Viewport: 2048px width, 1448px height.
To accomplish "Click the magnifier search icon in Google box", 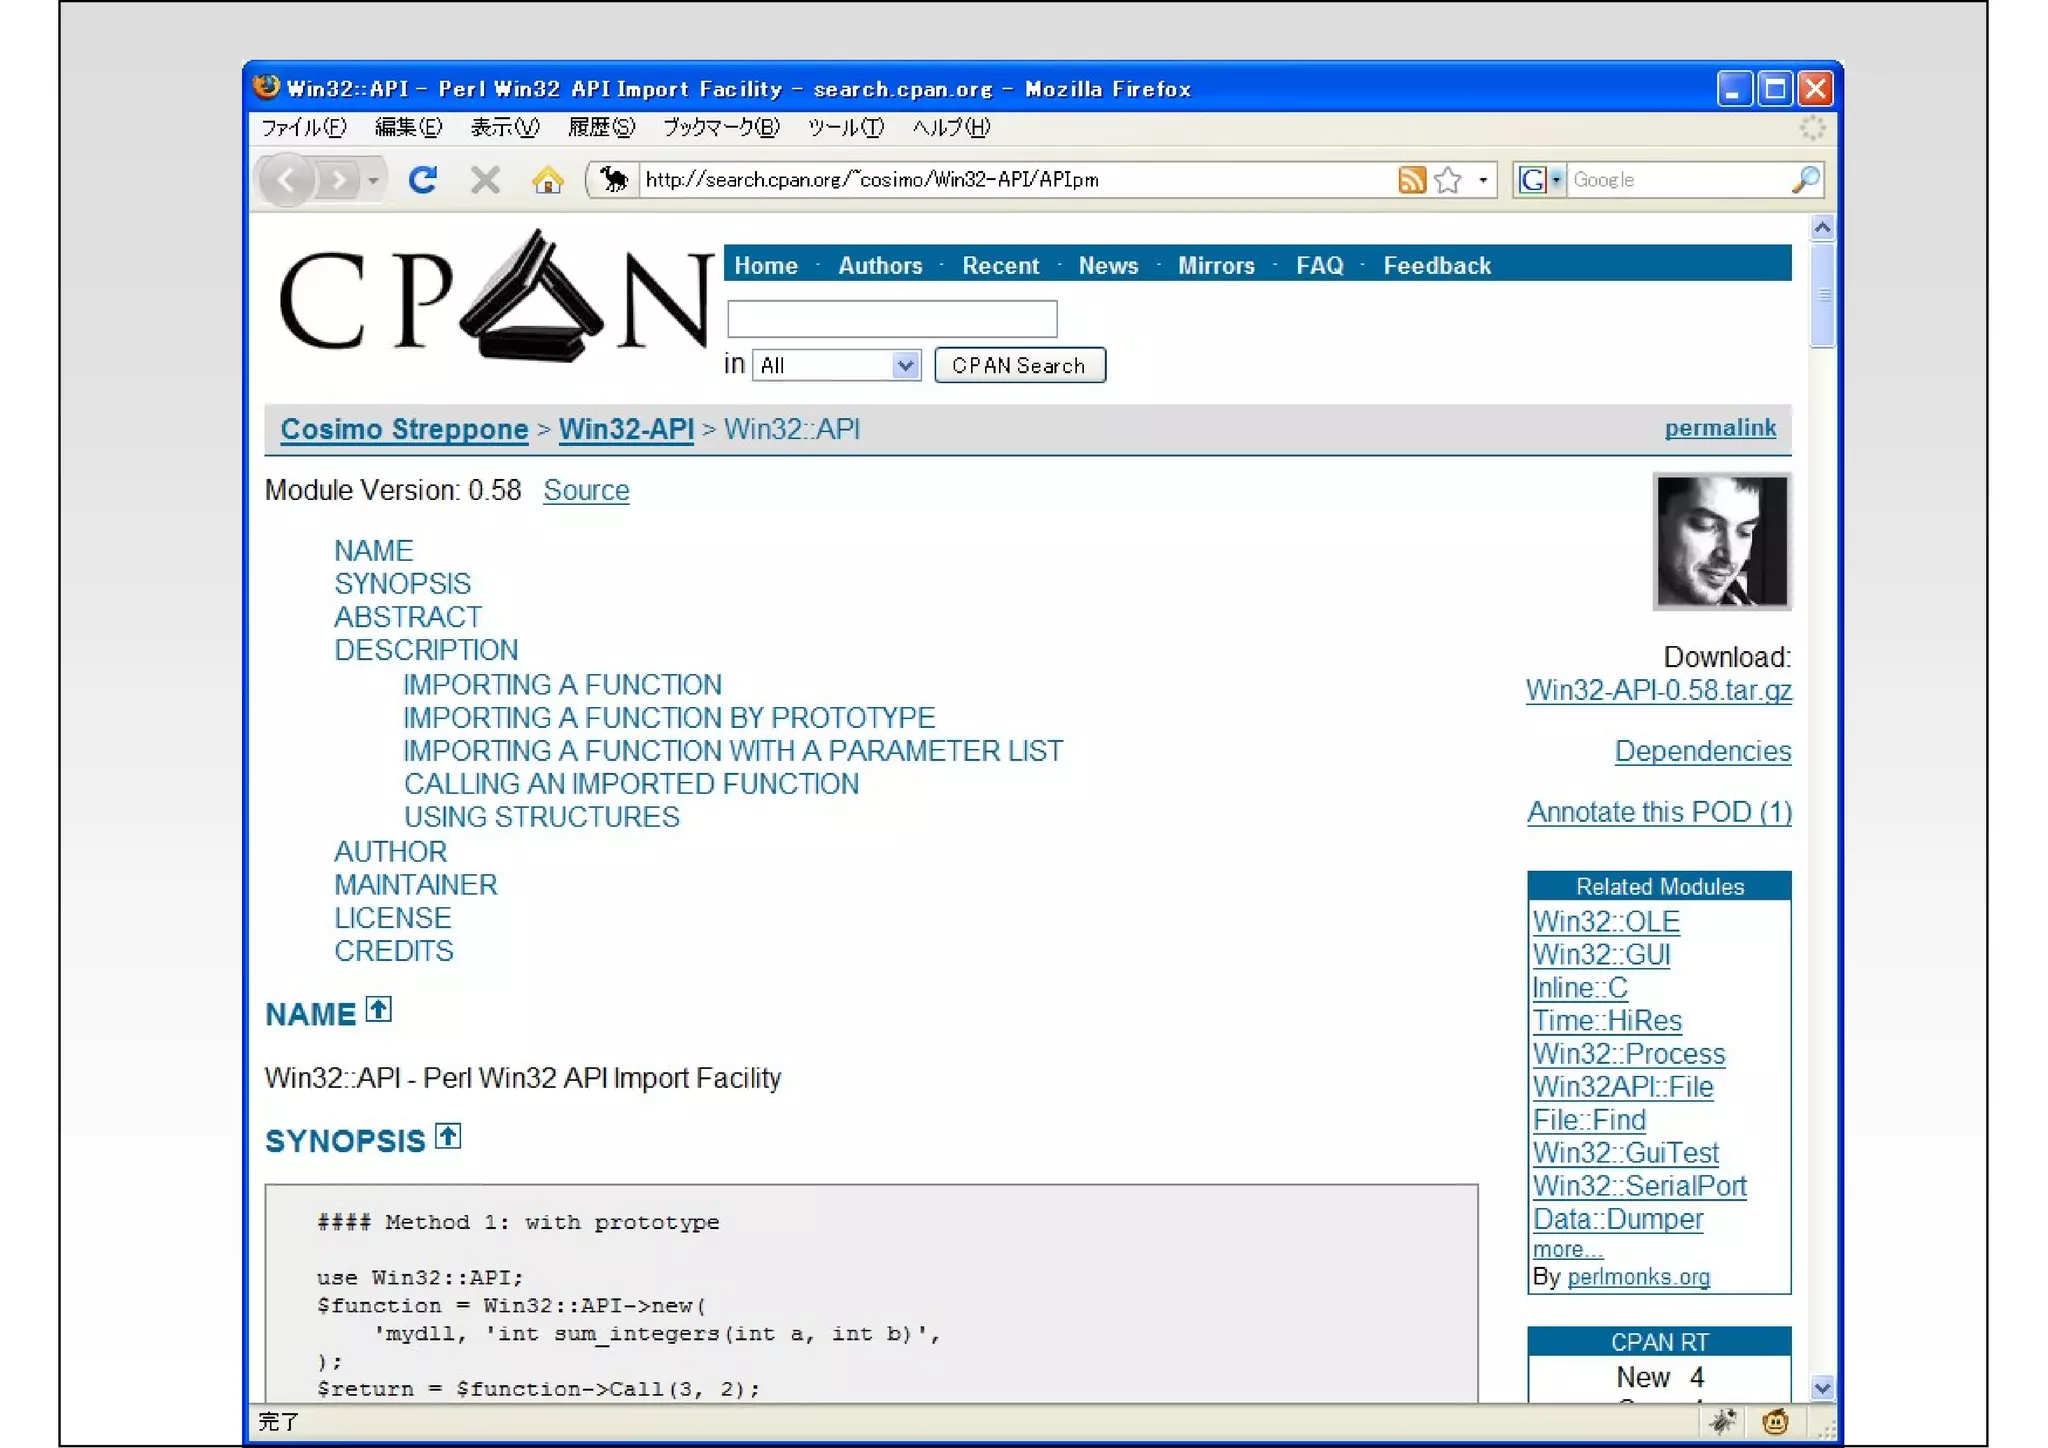I will [x=1805, y=180].
